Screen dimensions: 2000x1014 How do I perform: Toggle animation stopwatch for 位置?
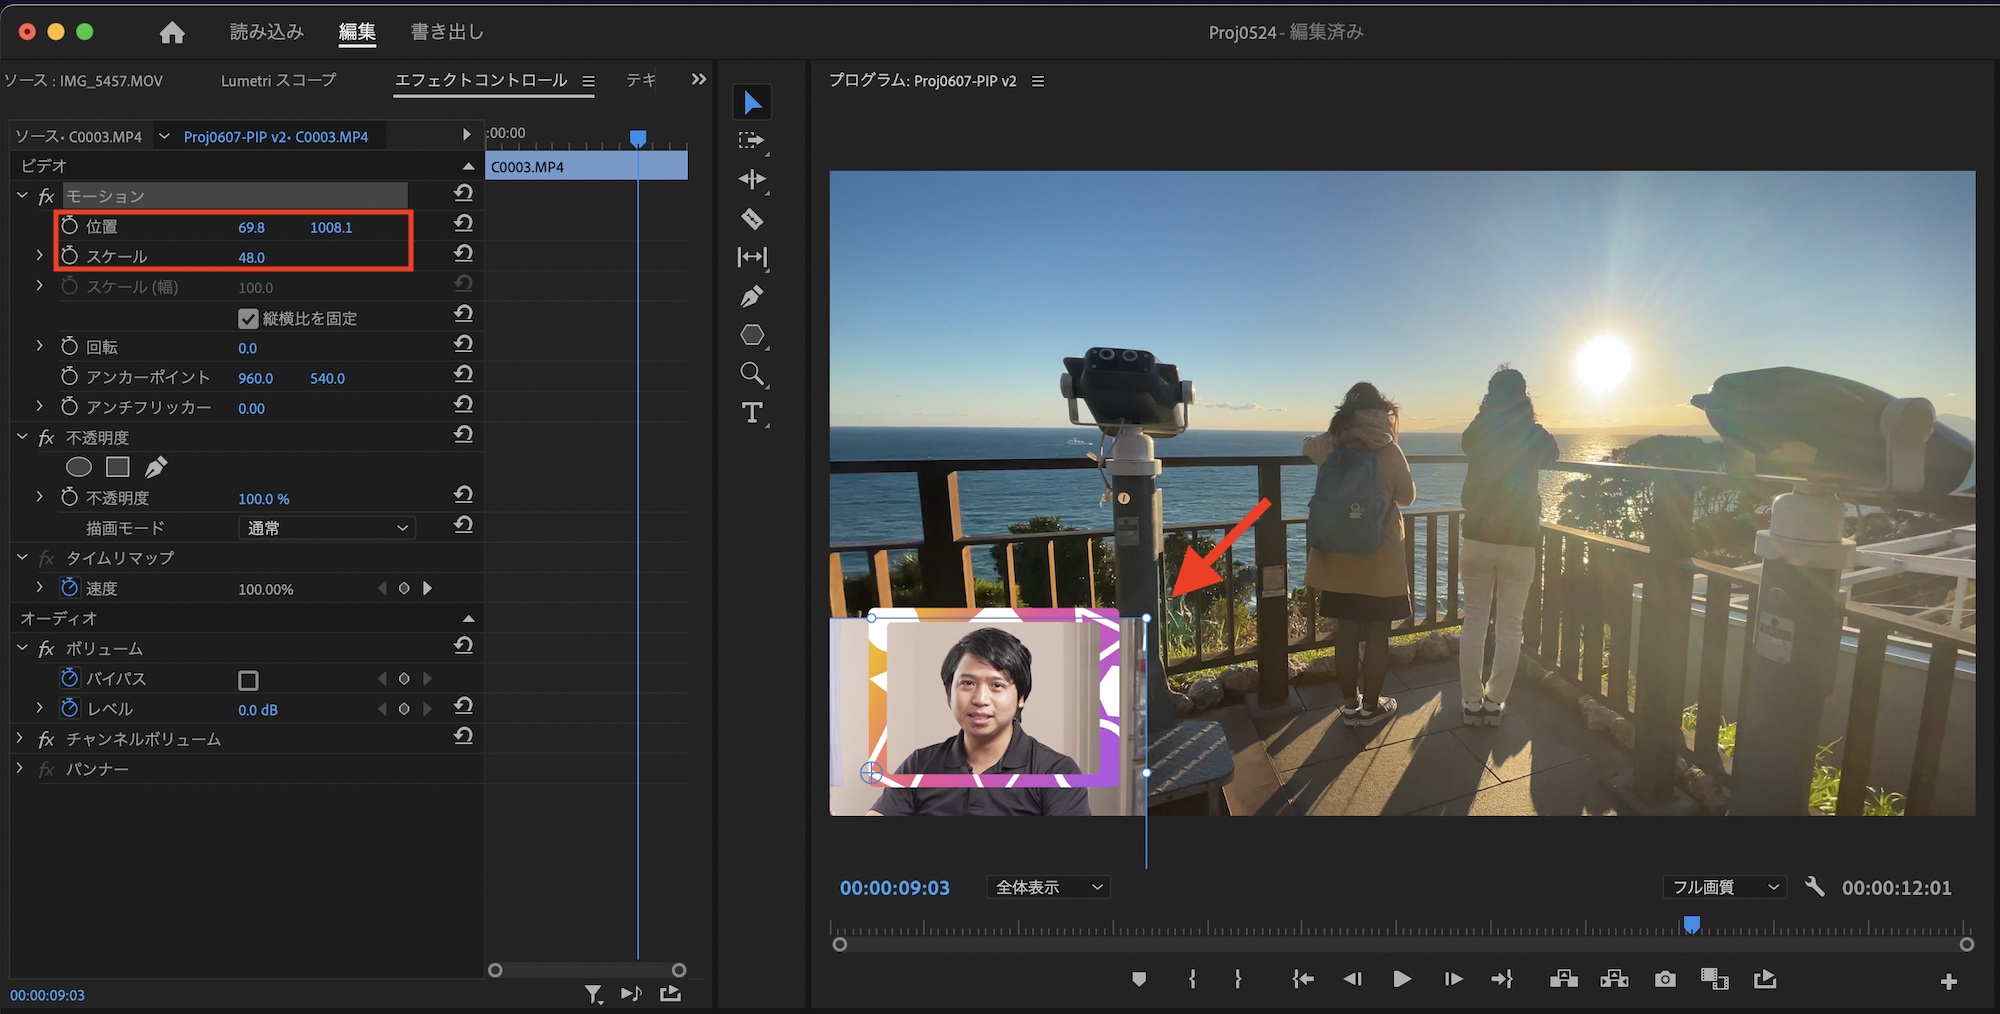pos(69,227)
